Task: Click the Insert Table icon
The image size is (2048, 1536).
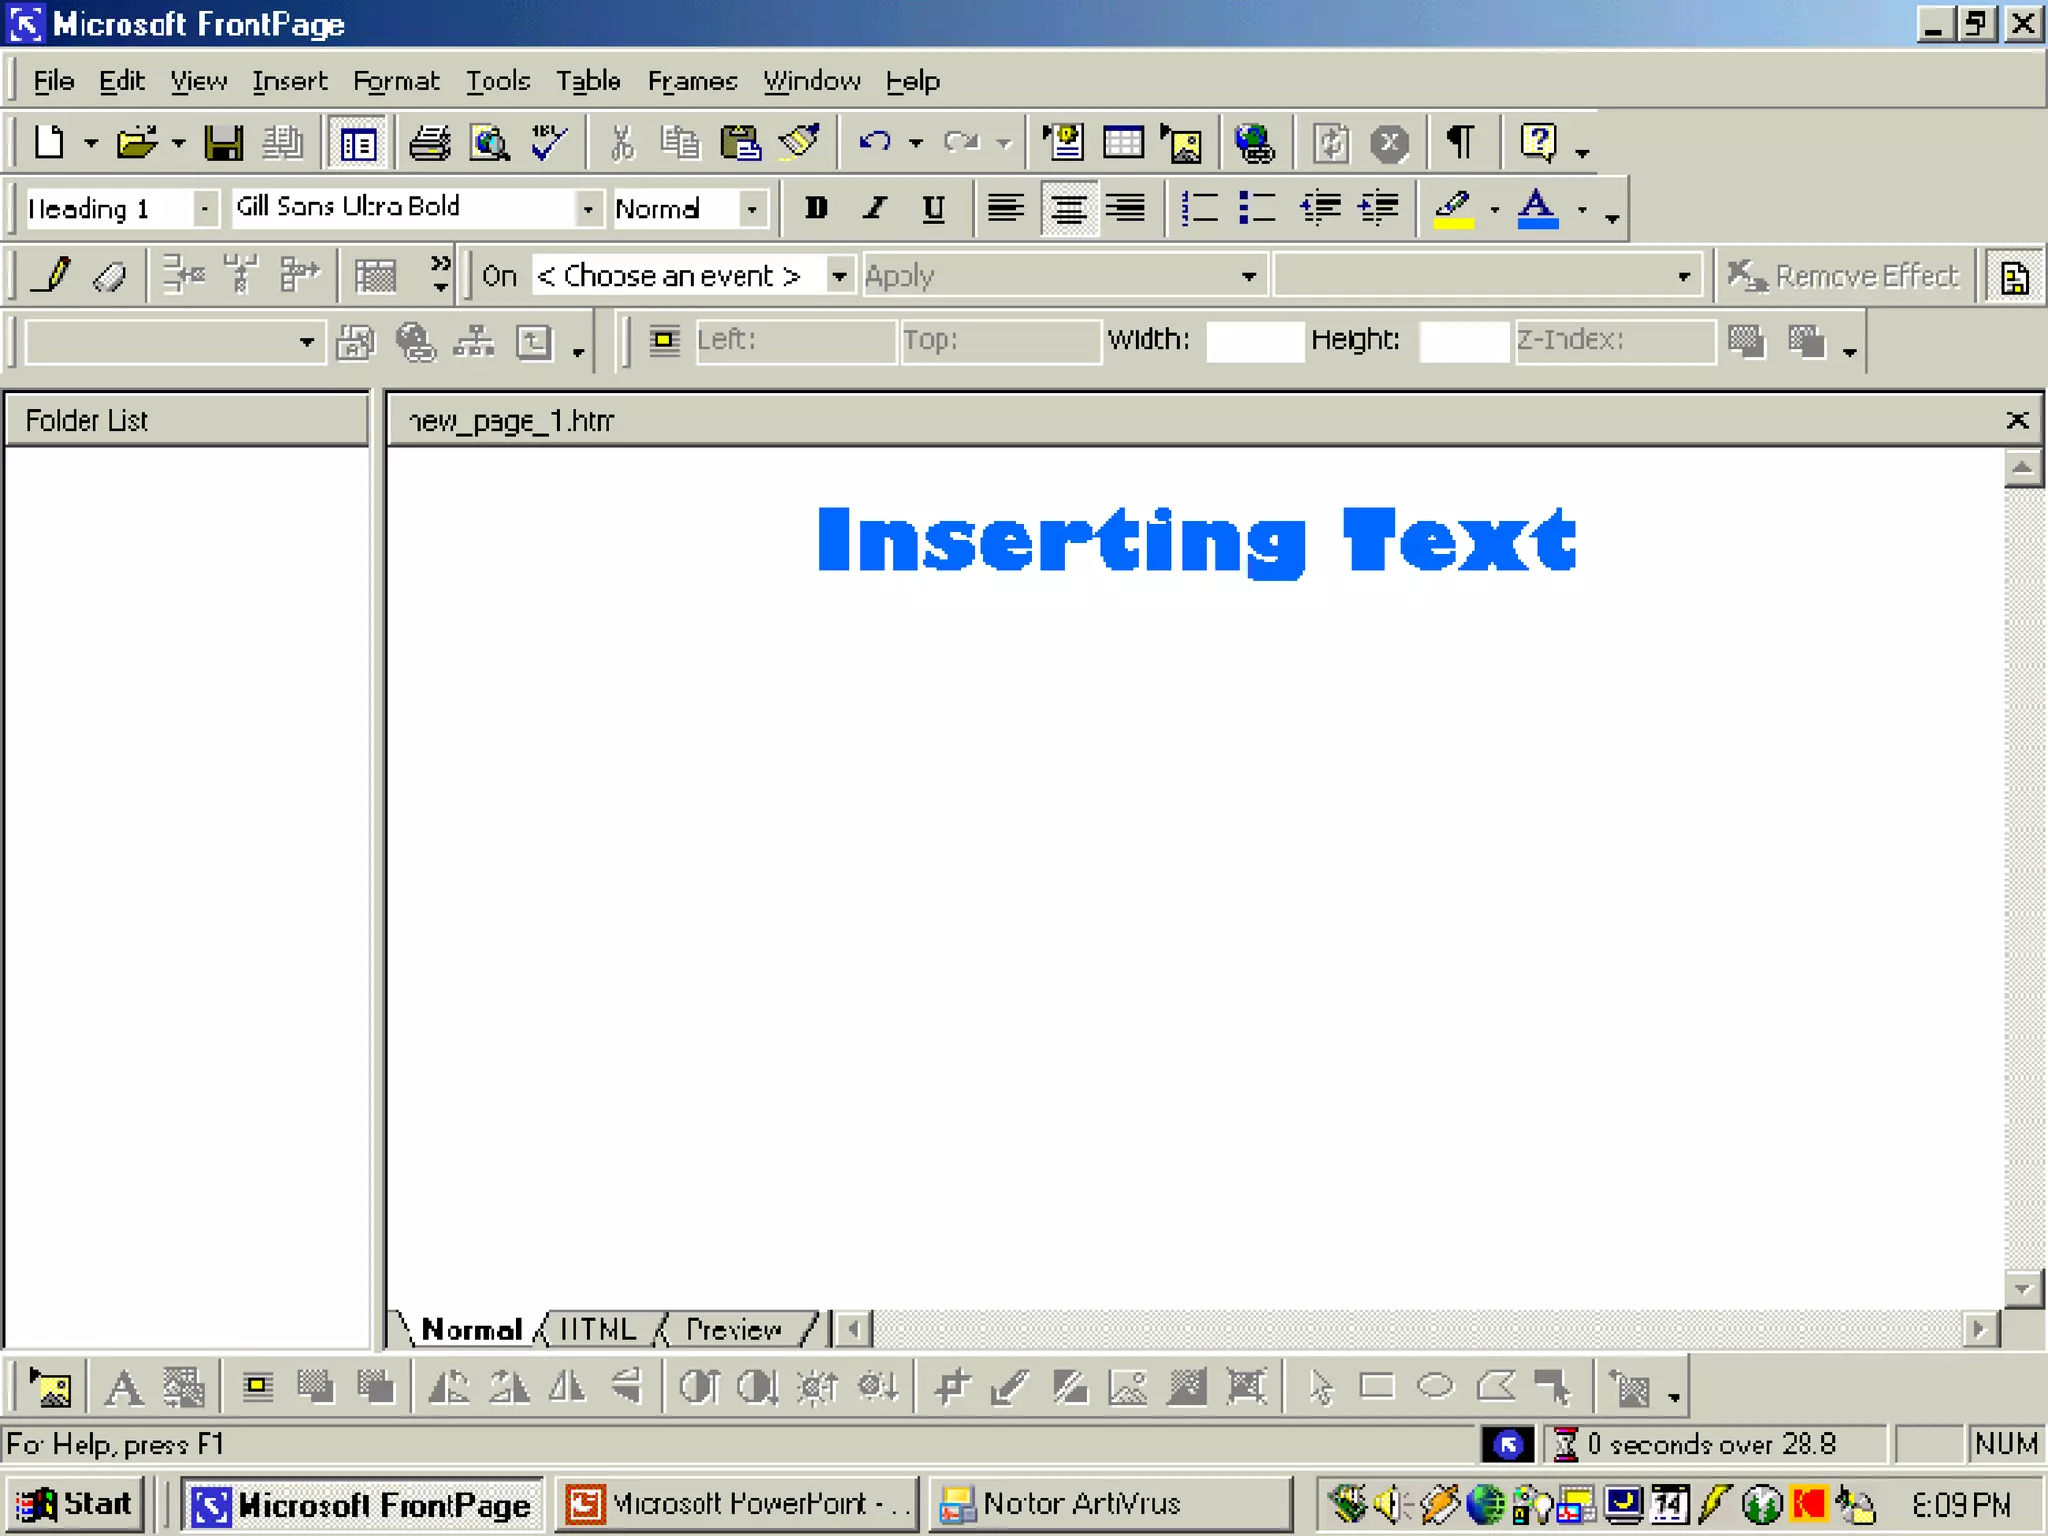Action: coord(1123,143)
